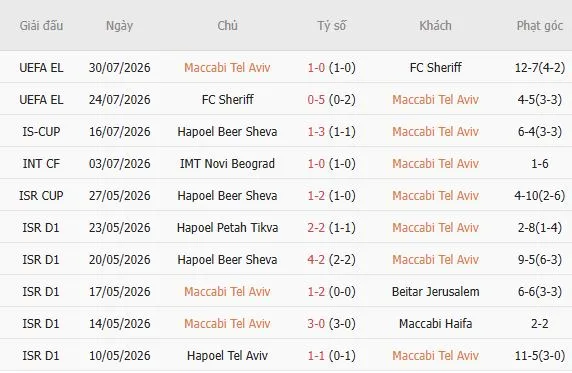Select the Phạt góc column header
572x373 pixels.
click(x=540, y=26)
